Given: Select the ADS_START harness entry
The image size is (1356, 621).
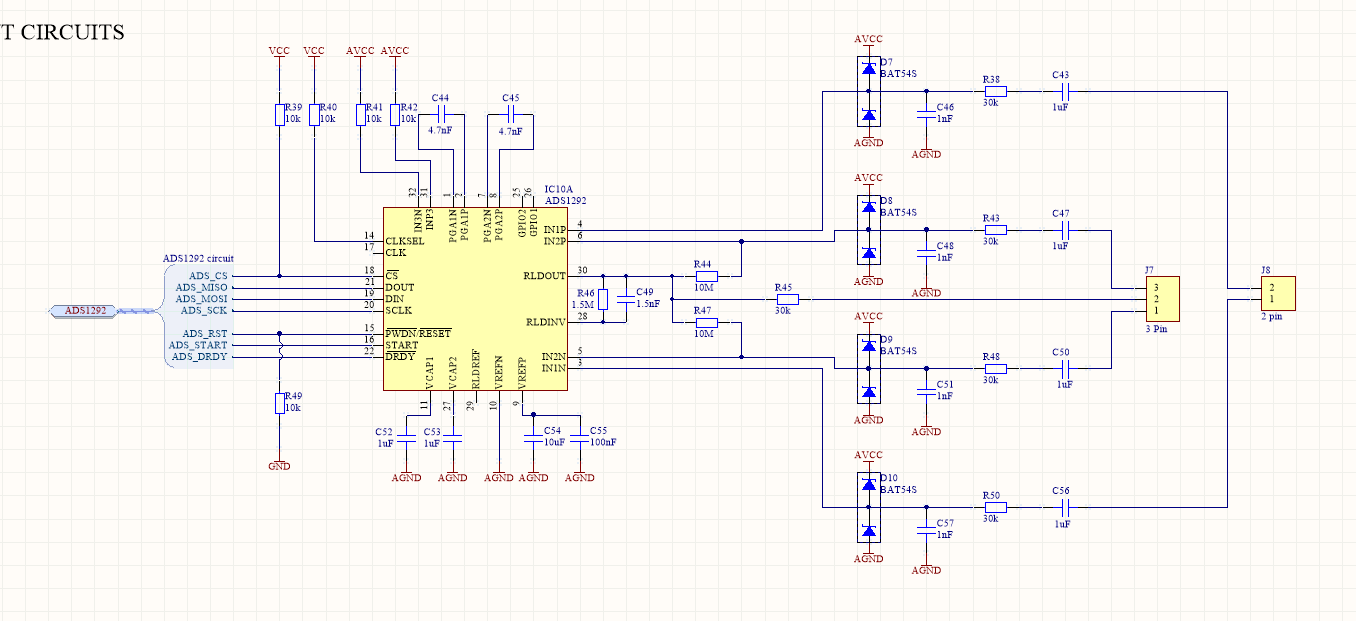Looking at the screenshot, I should pos(200,345).
